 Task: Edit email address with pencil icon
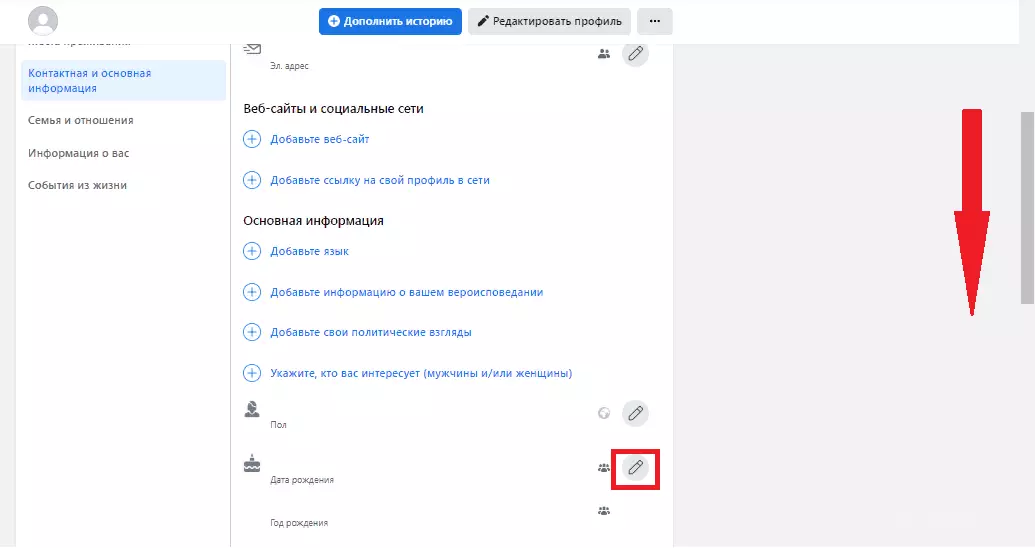click(x=635, y=53)
